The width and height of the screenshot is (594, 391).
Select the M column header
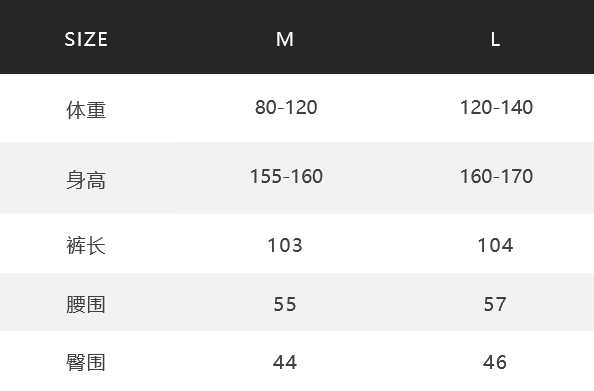285,39
